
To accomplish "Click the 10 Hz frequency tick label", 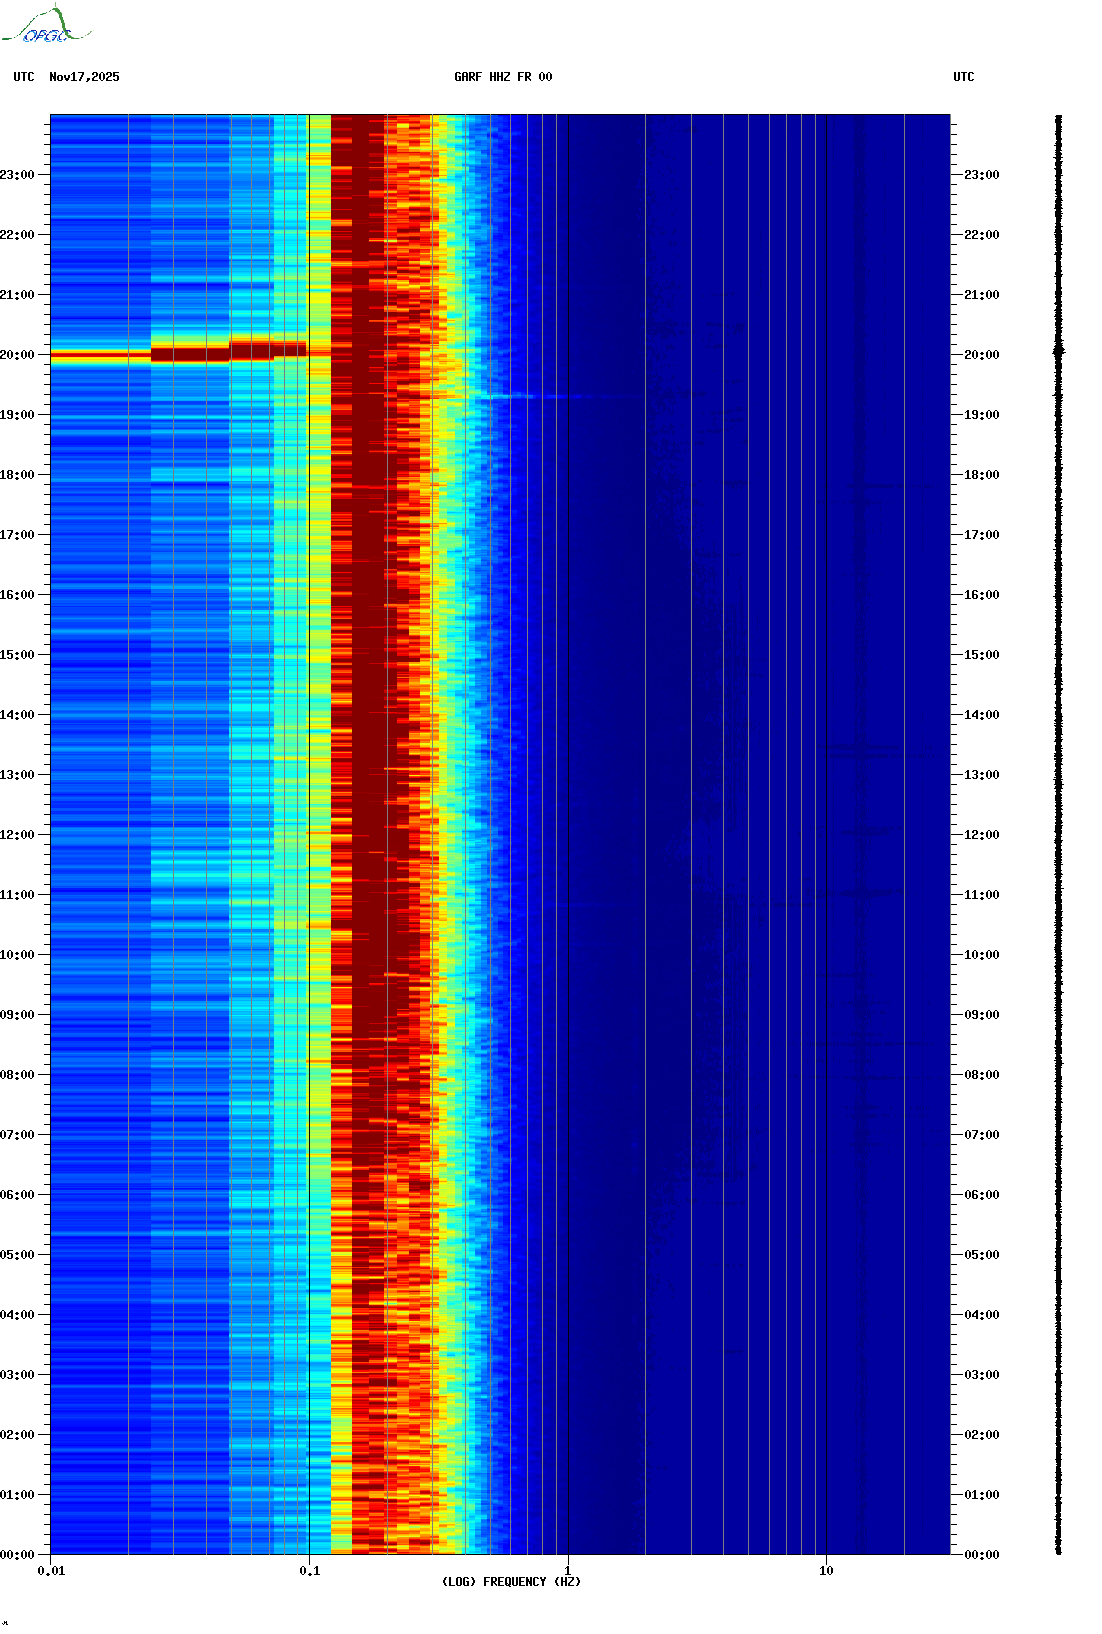I will [x=826, y=1571].
